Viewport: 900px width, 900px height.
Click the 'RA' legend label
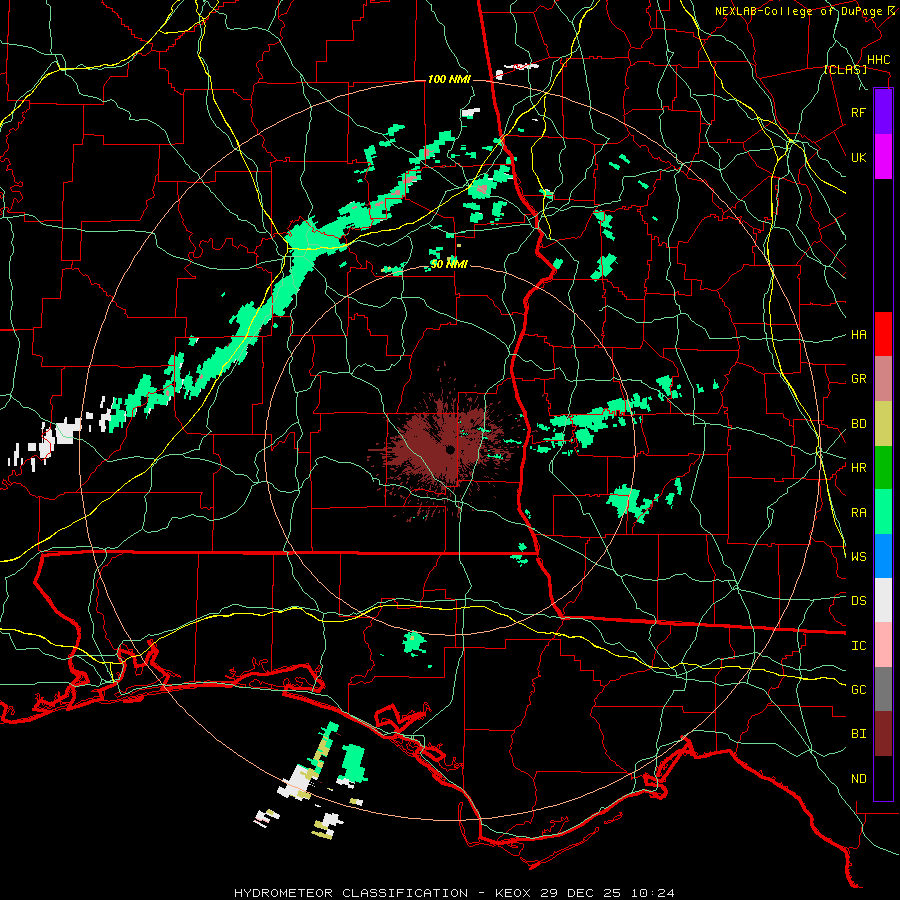pyautogui.click(x=858, y=513)
